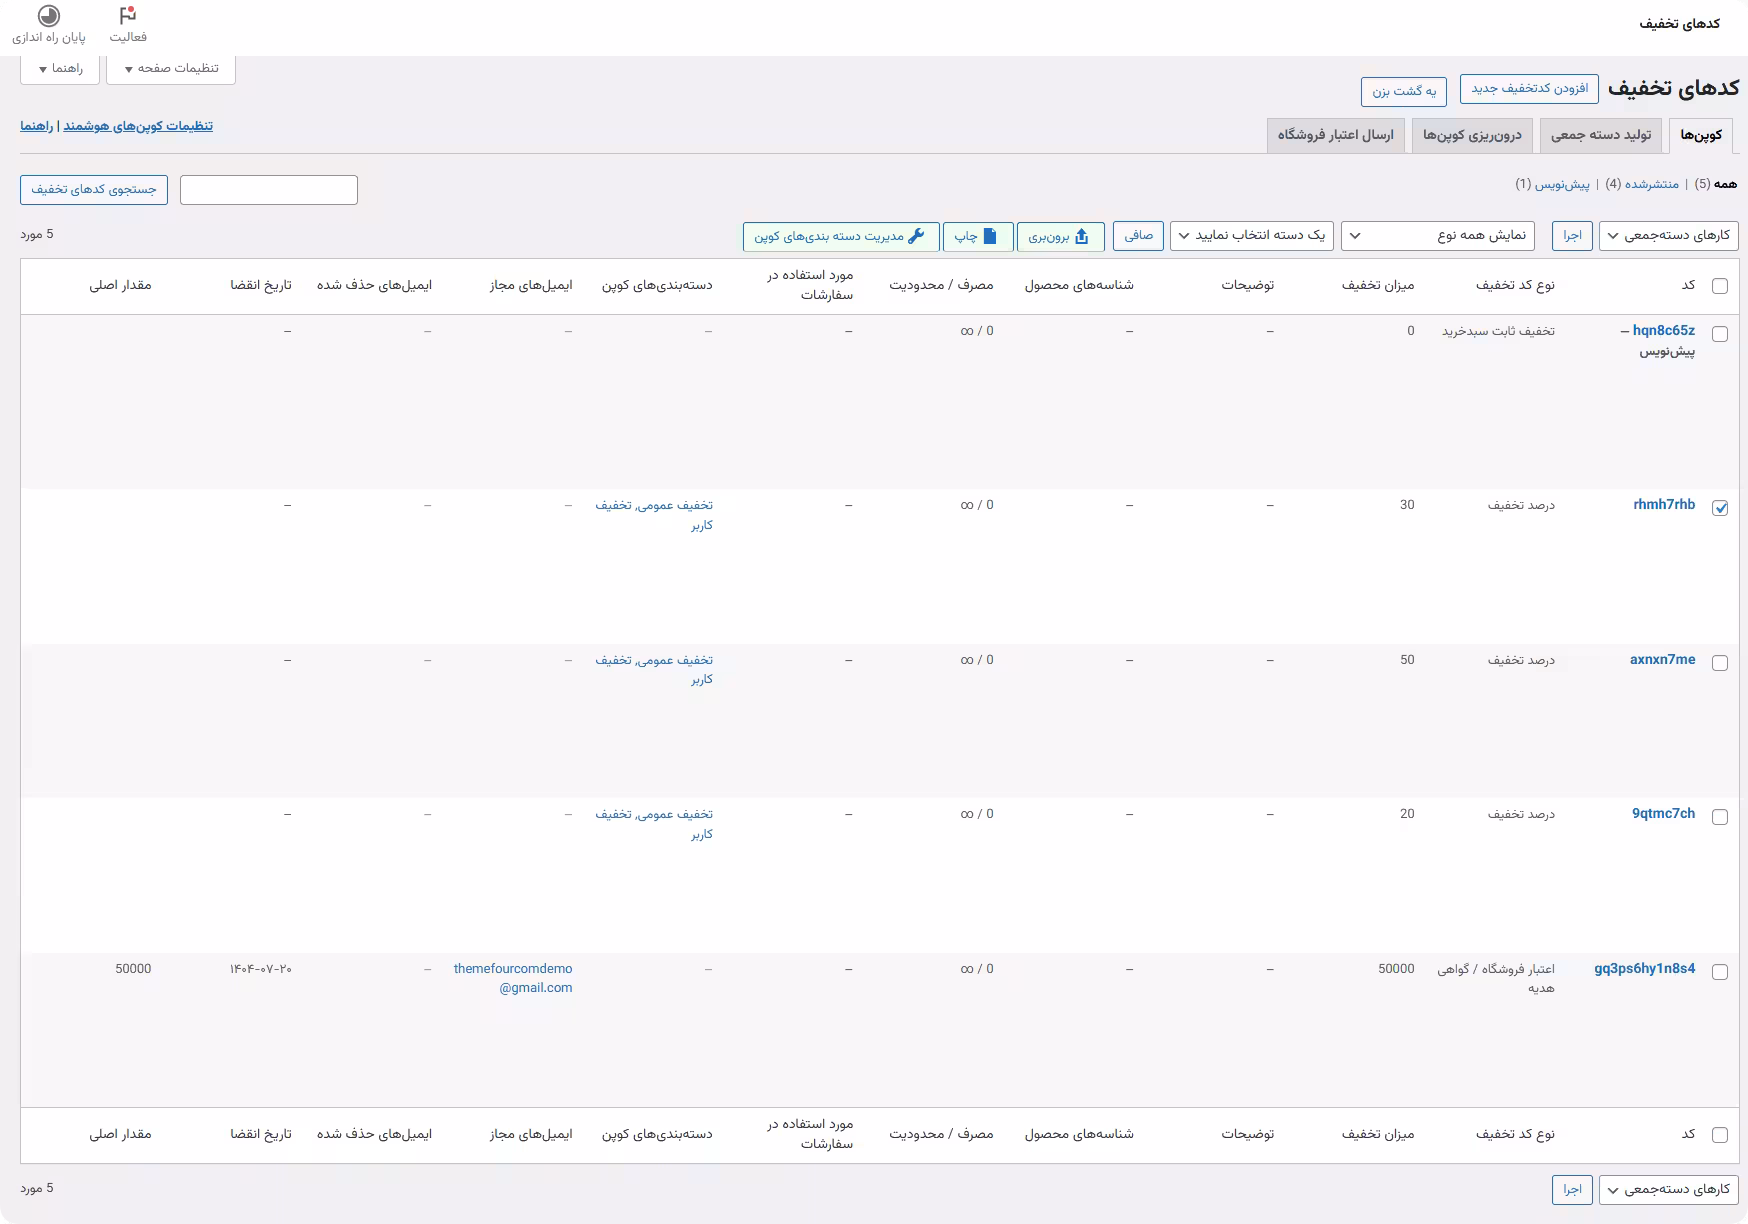Click the به گشت بزن button
This screenshot has width=1748, height=1224.
[x=1404, y=92]
